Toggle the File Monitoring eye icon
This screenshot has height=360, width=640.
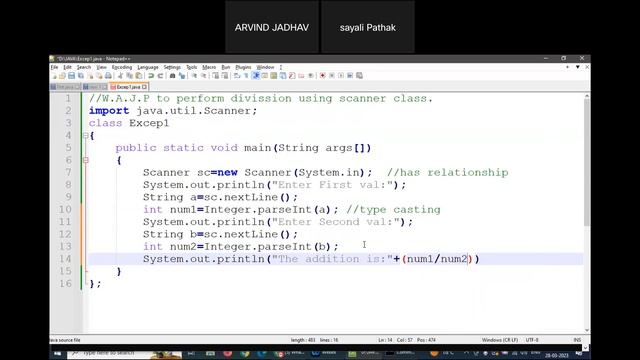[x=312, y=76]
